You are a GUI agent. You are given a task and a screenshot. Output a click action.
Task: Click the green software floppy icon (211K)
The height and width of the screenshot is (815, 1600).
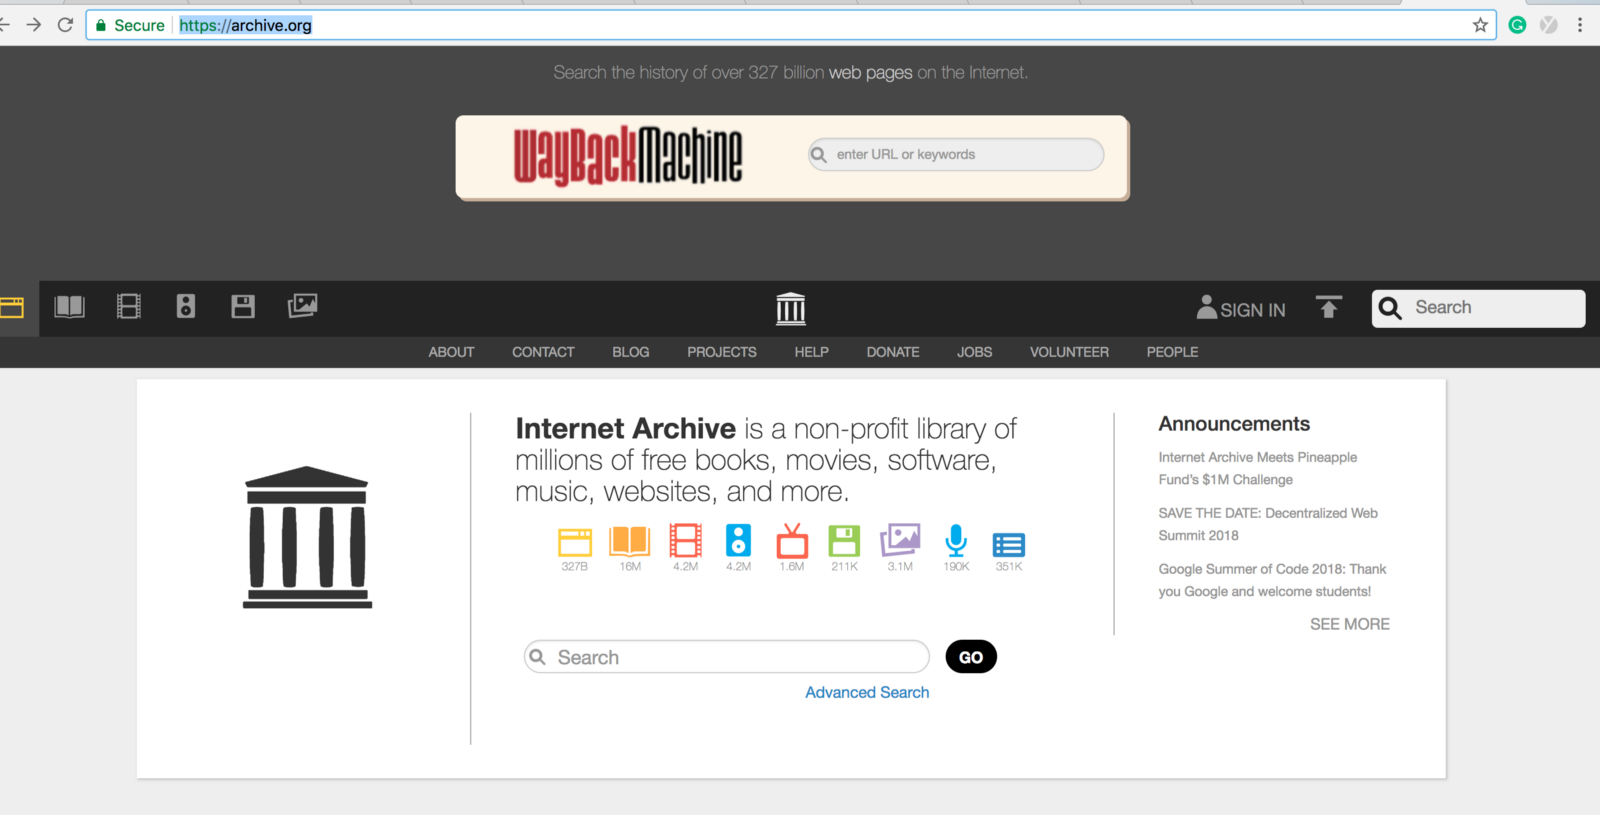point(844,541)
